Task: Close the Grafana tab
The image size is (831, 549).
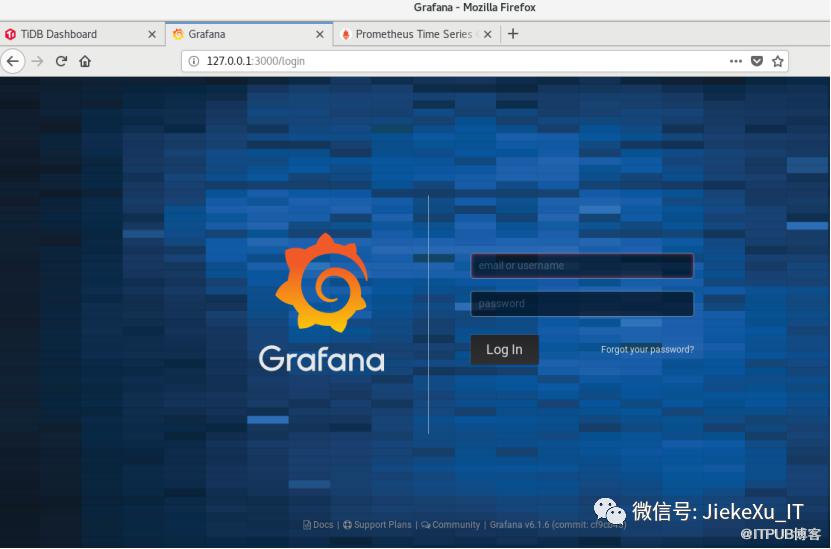Action: pos(320,34)
